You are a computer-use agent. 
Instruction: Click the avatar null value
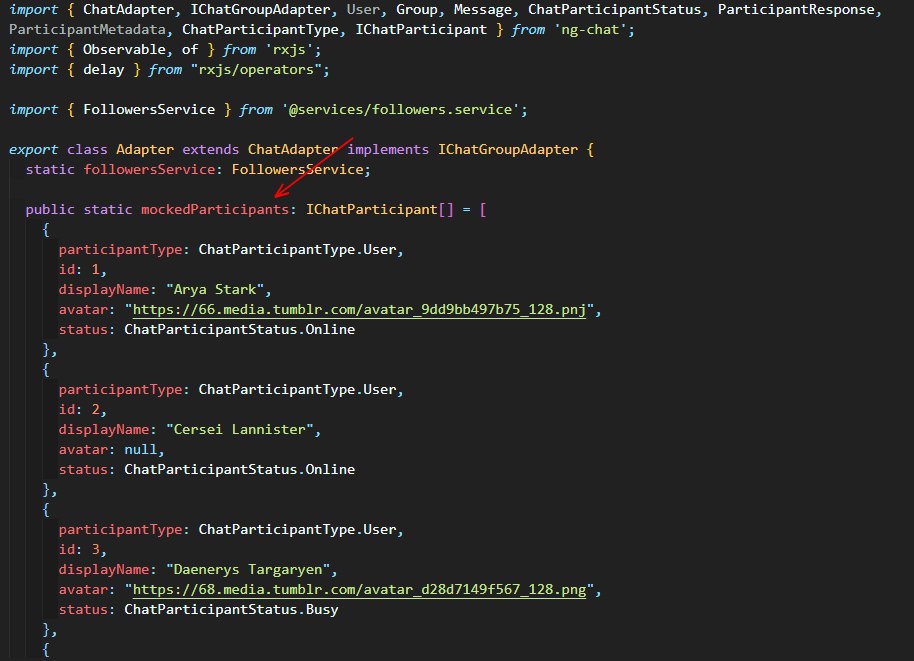pos(140,449)
